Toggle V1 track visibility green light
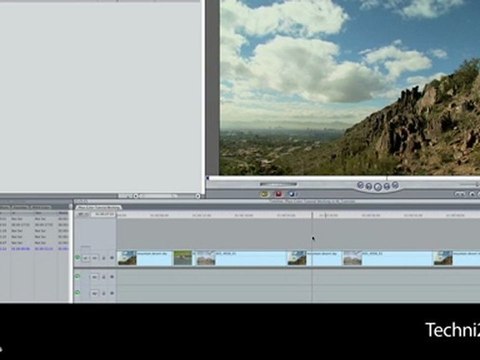This screenshot has height=360, width=480. pyautogui.click(x=78, y=257)
